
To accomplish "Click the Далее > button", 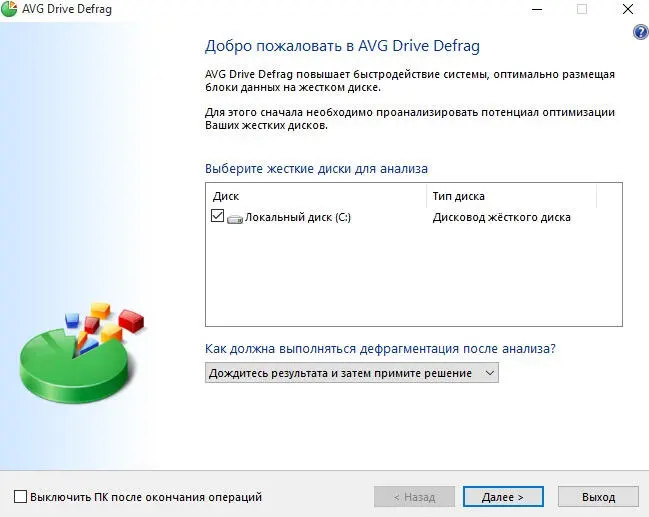I will (x=503, y=496).
